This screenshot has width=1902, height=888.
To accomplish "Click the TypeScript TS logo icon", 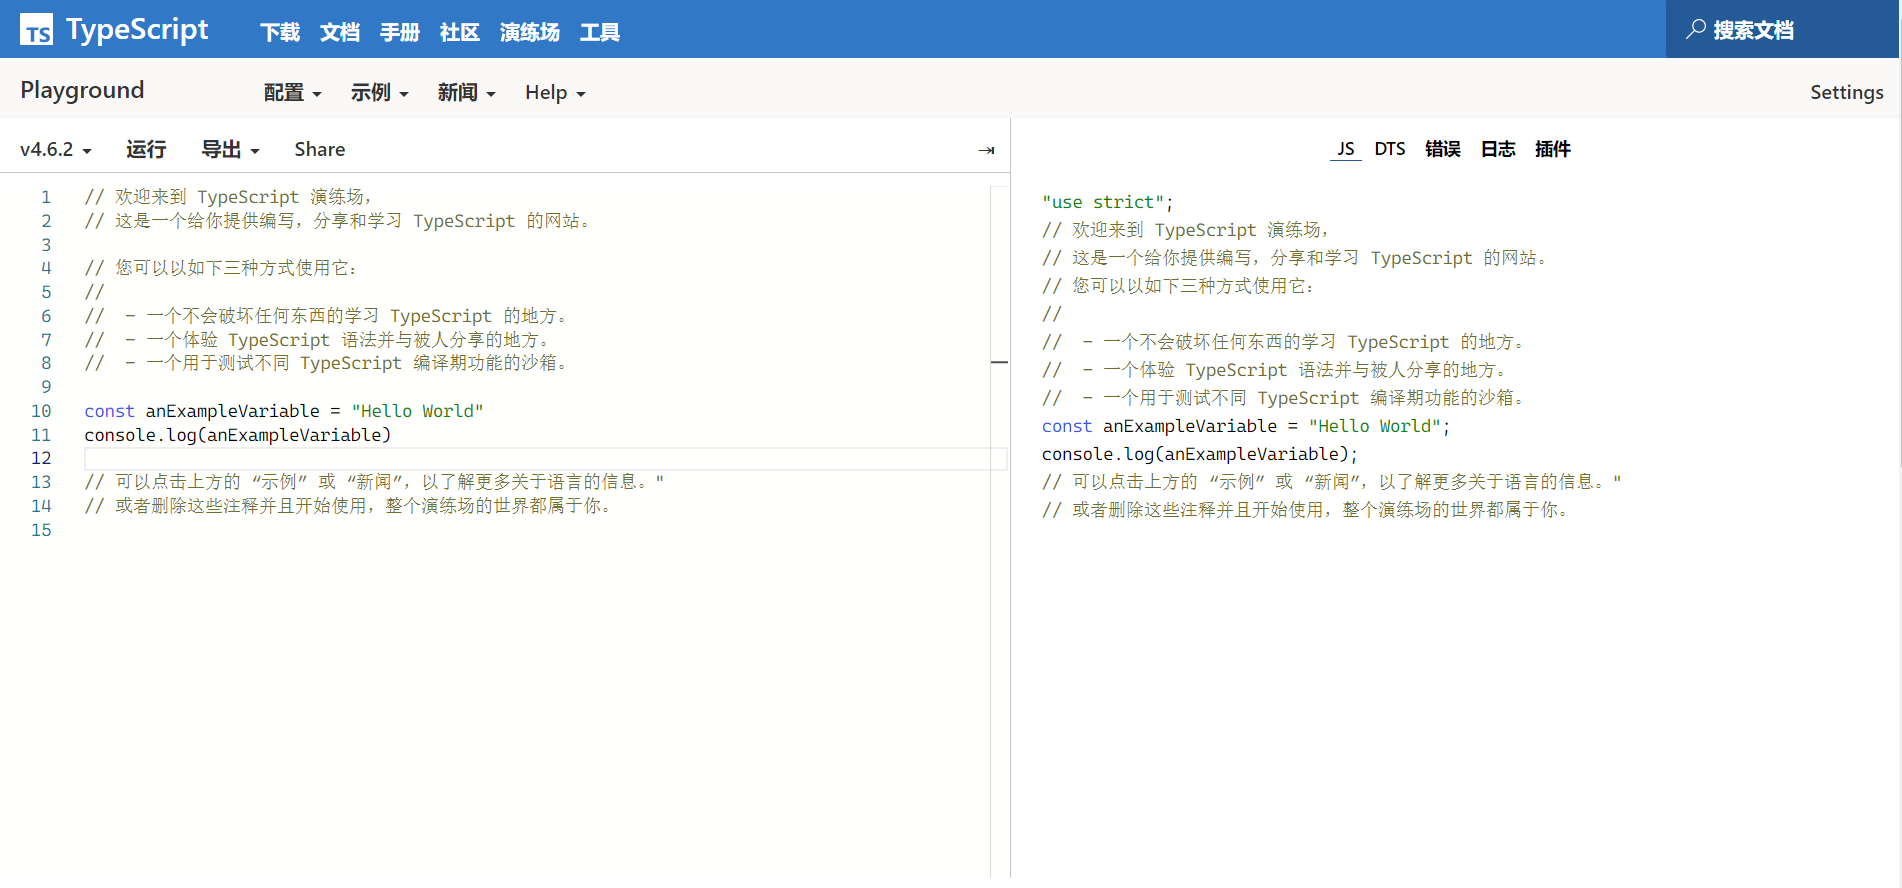I will 37,30.
